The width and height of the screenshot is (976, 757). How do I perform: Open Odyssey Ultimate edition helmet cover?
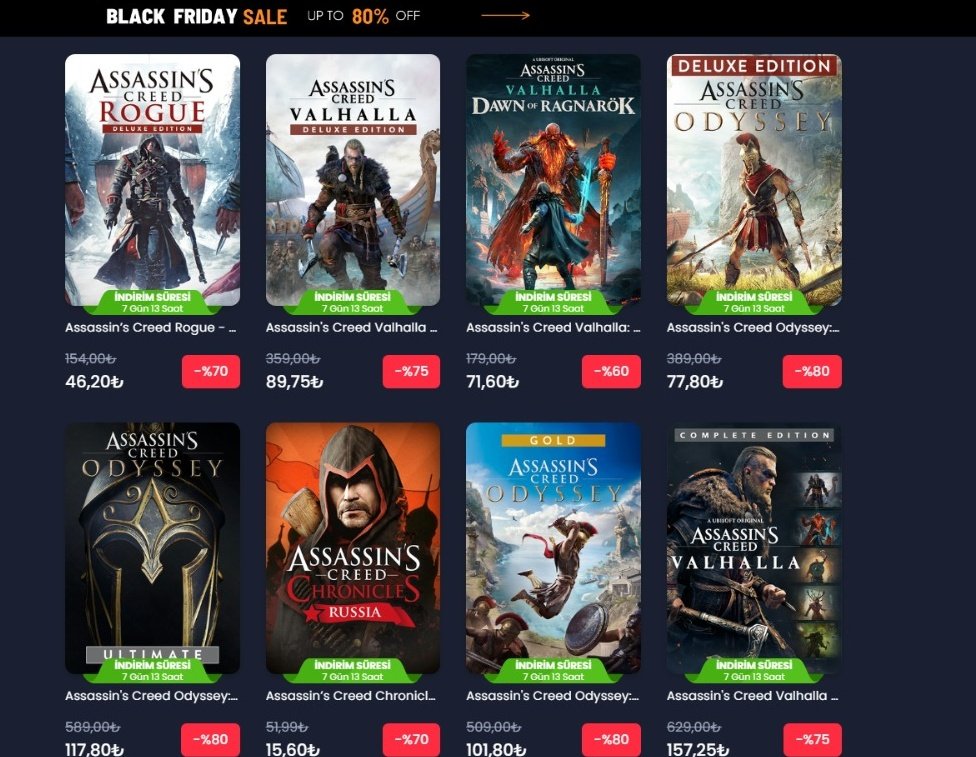click(x=152, y=548)
